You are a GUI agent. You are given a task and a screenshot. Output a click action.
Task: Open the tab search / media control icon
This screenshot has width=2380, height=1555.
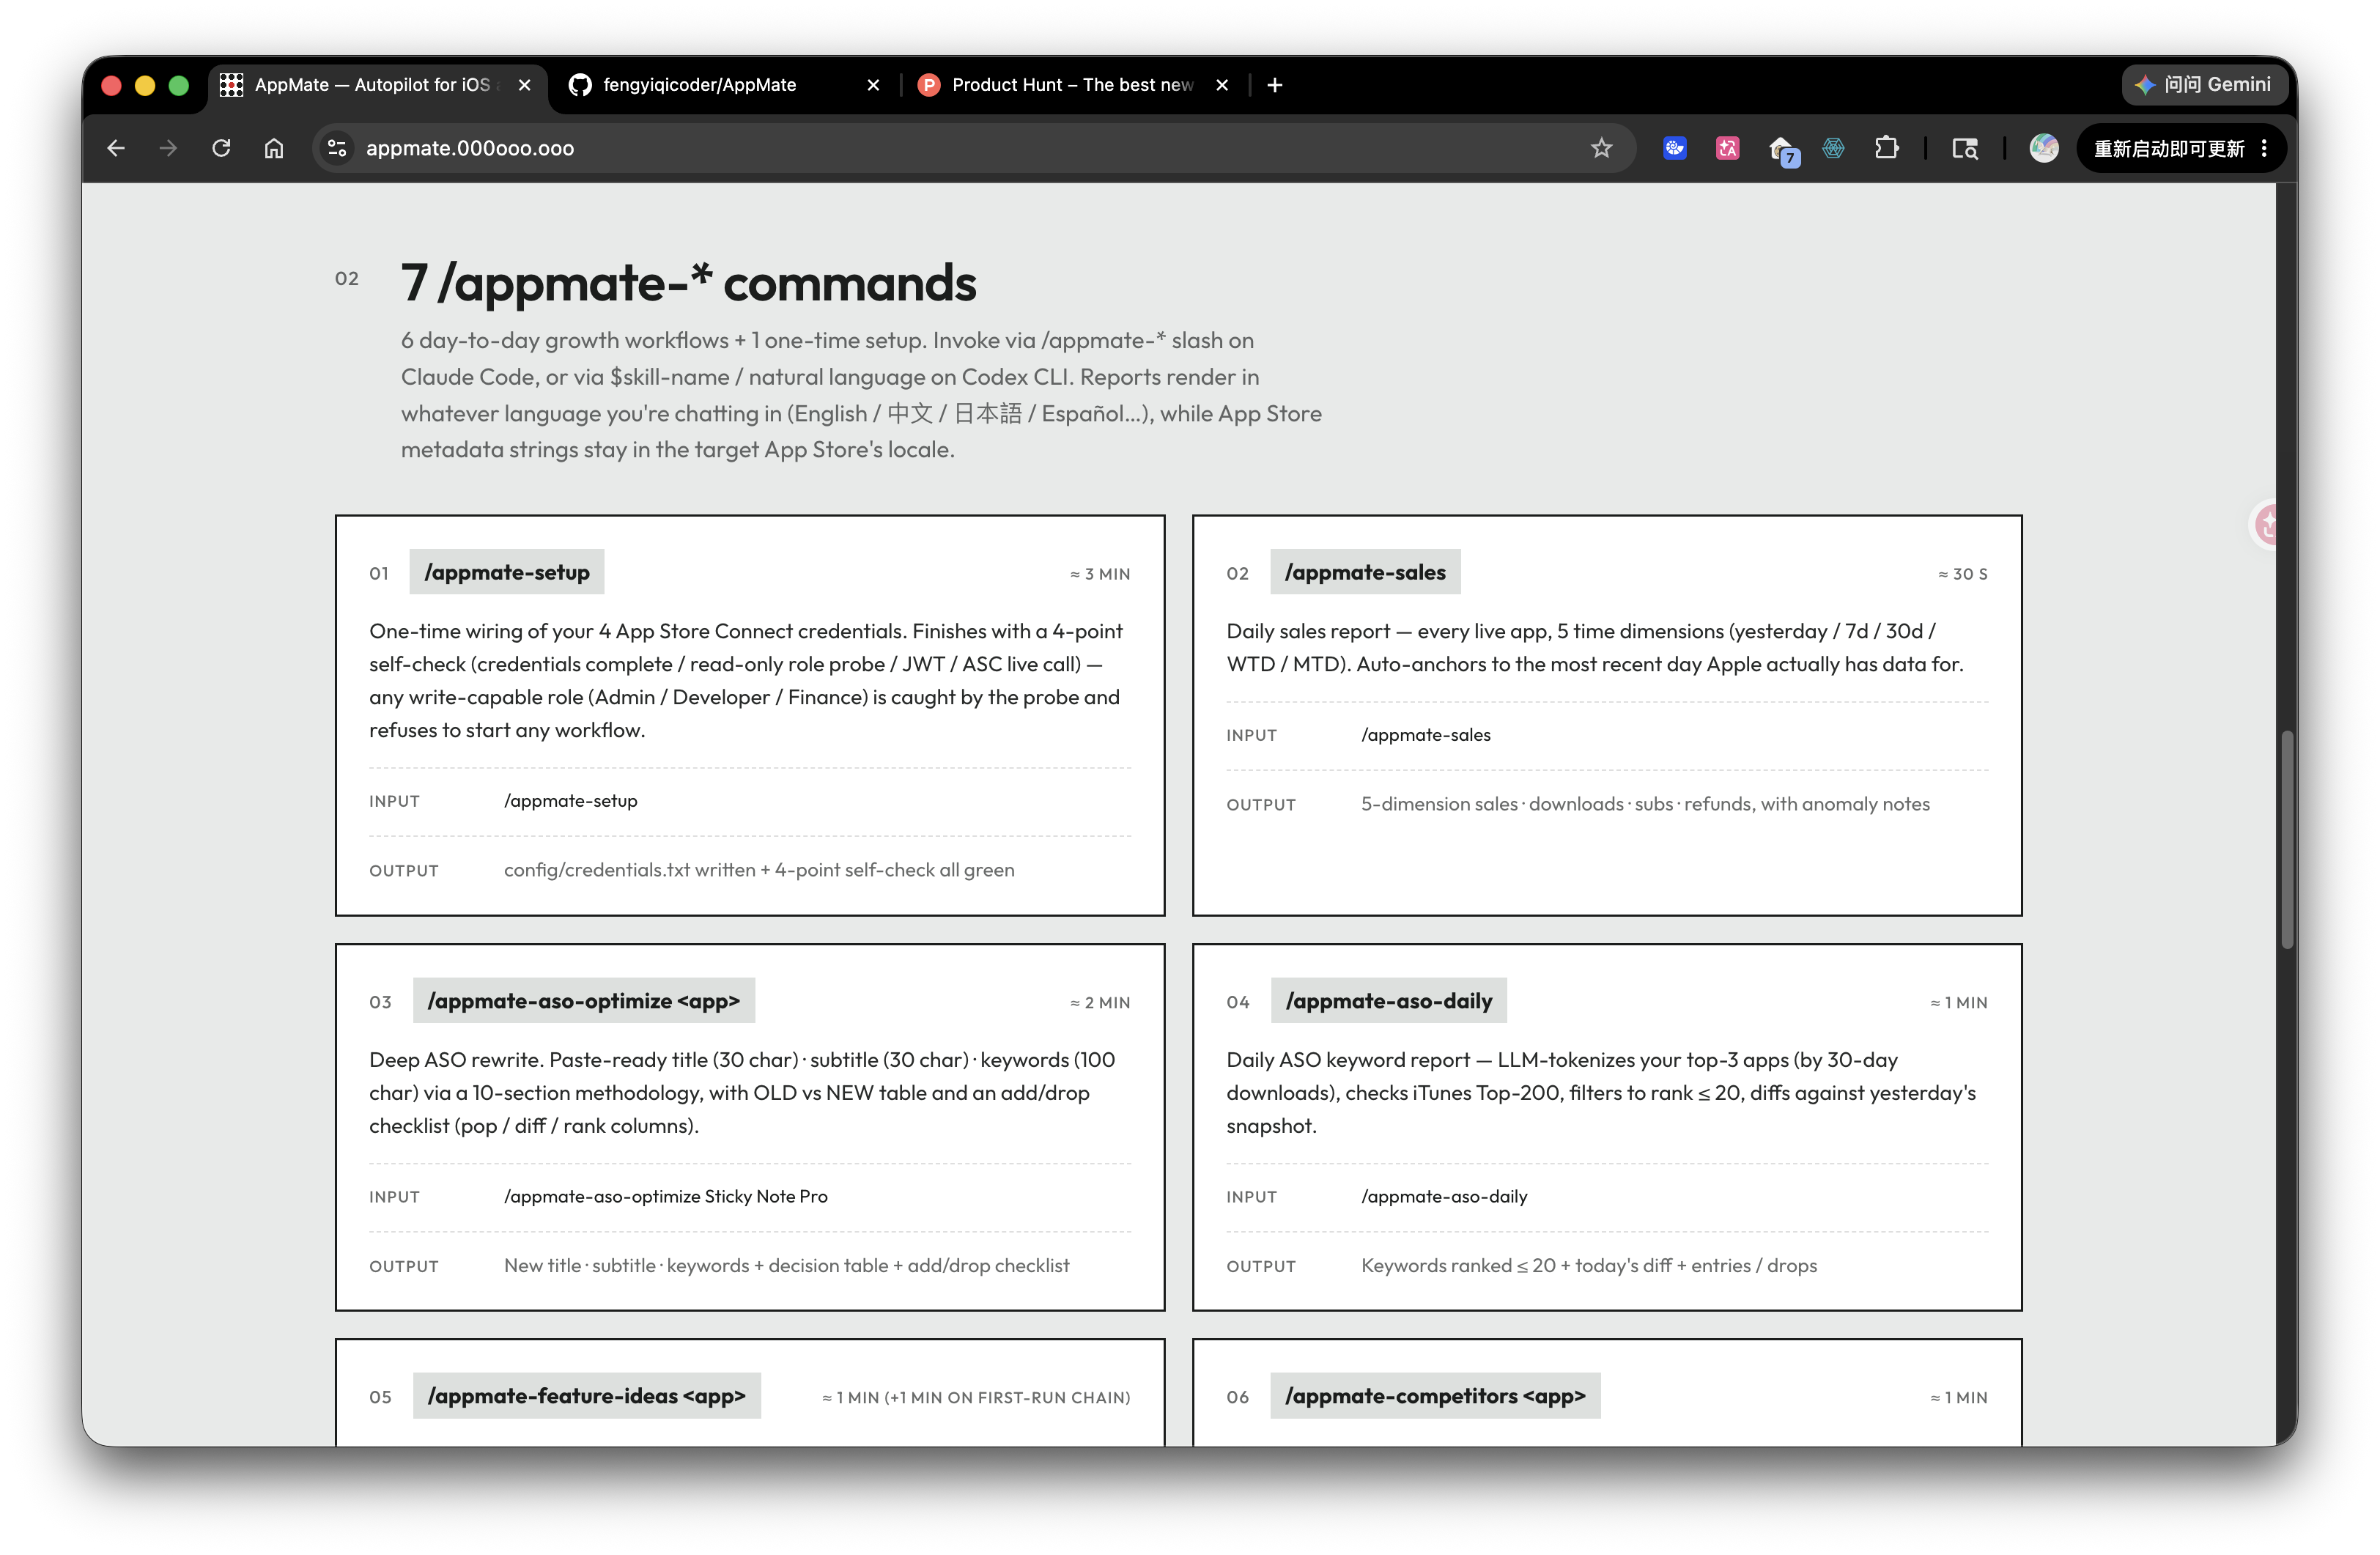click(1965, 148)
